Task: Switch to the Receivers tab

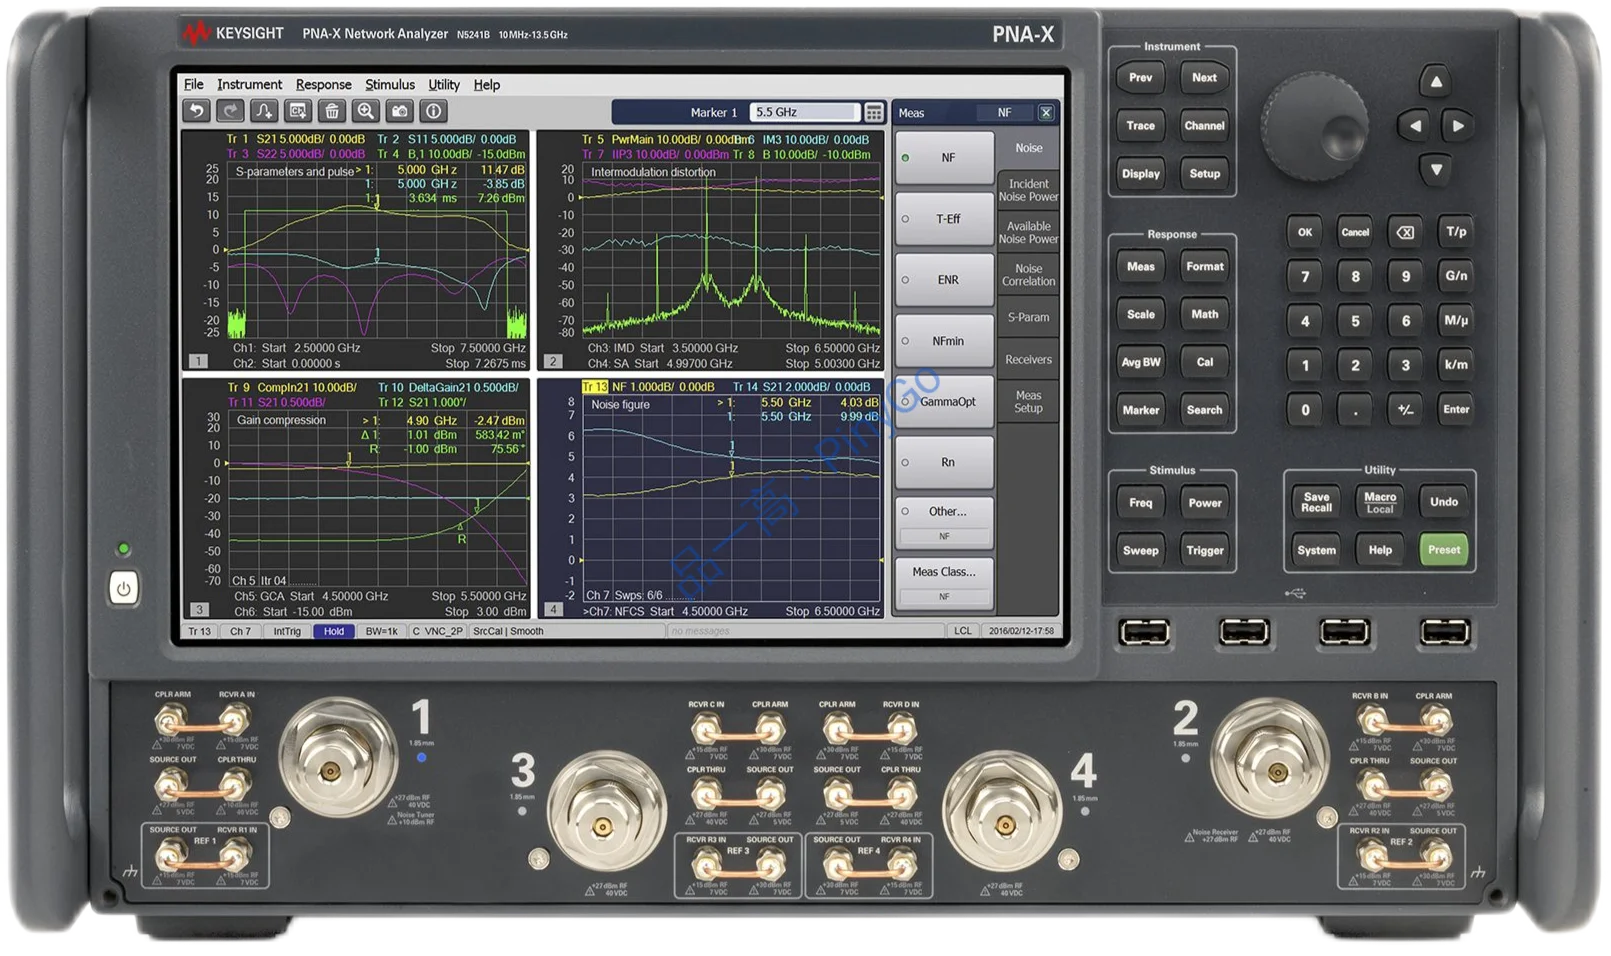Action: [x=1028, y=360]
